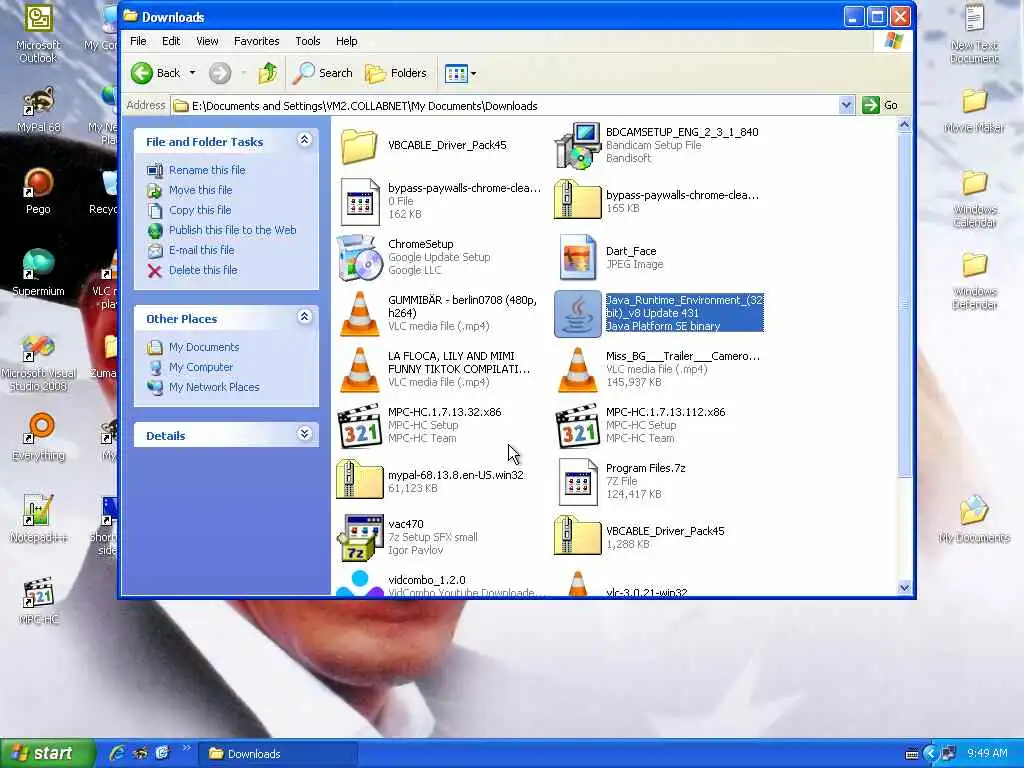Image resolution: width=1024 pixels, height=768 pixels.
Task: Open Internet Explorer from Quick Launch
Action: [118, 753]
